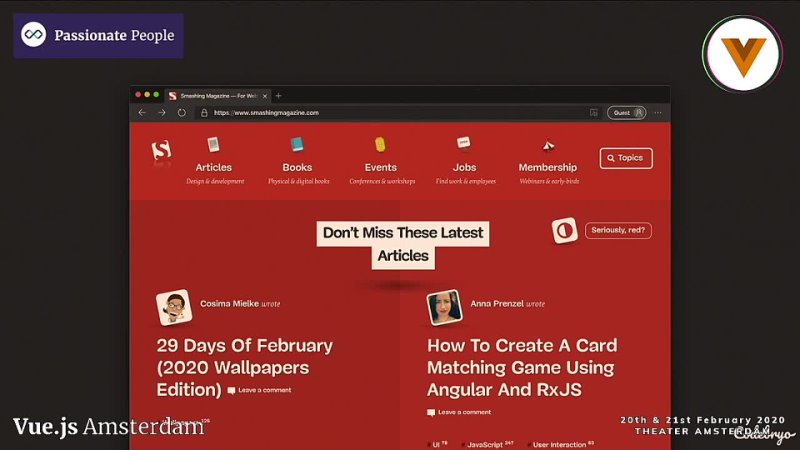Click the User Interaction tag link
The width and height of the screenshot is (800, 450).
point(563,445)
